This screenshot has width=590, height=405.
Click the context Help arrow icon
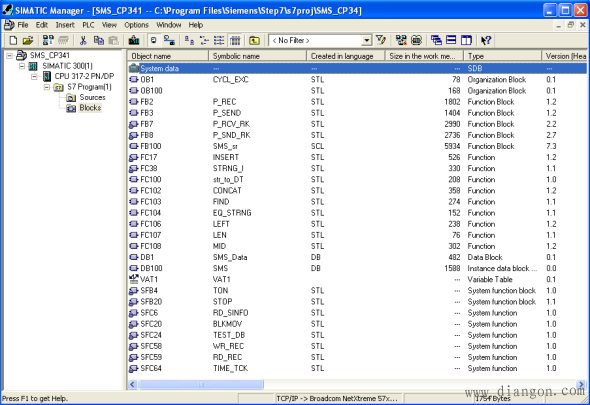(x=486, y=40)
